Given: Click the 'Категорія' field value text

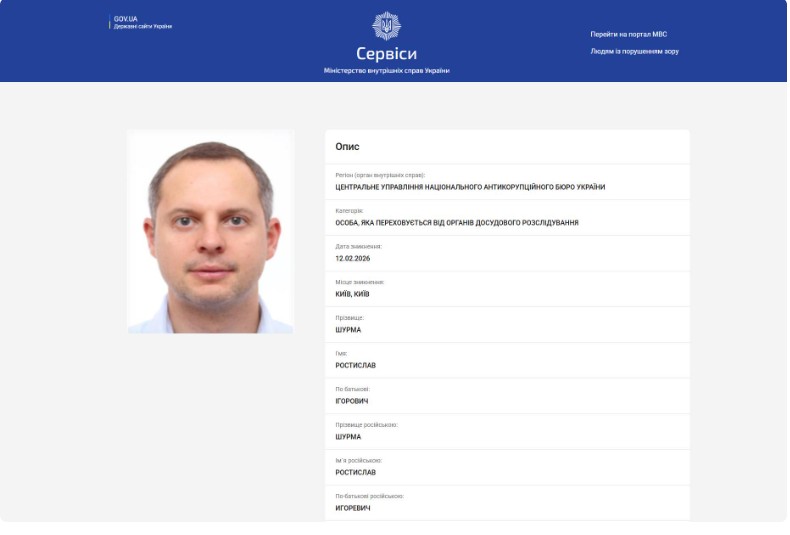Looking at the screenshot, I should pos(456,223).
